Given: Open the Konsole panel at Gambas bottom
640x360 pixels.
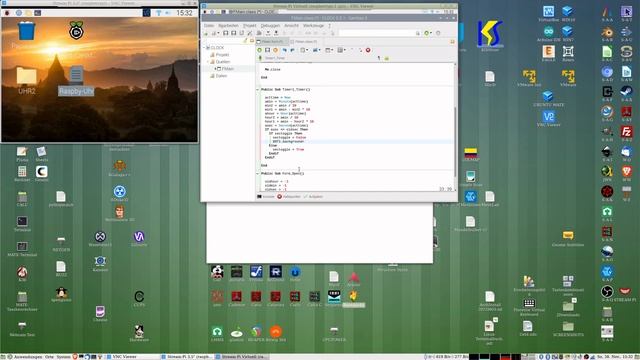Looking at the screenshot, I should point(266,197).
